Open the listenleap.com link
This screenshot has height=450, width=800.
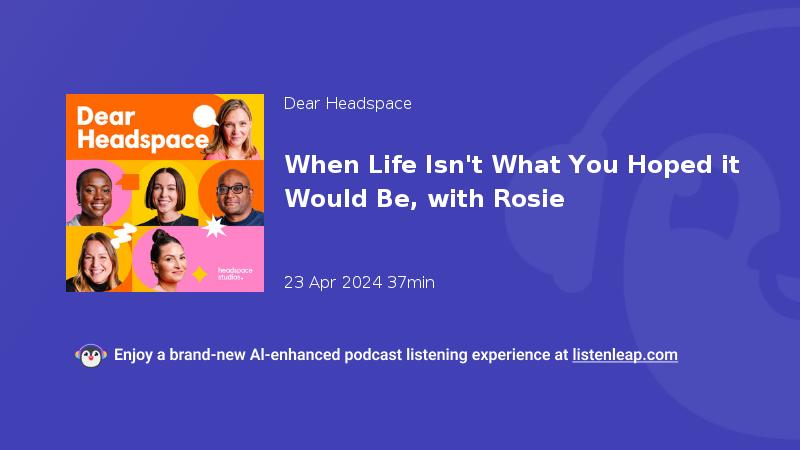click(625, 355)
